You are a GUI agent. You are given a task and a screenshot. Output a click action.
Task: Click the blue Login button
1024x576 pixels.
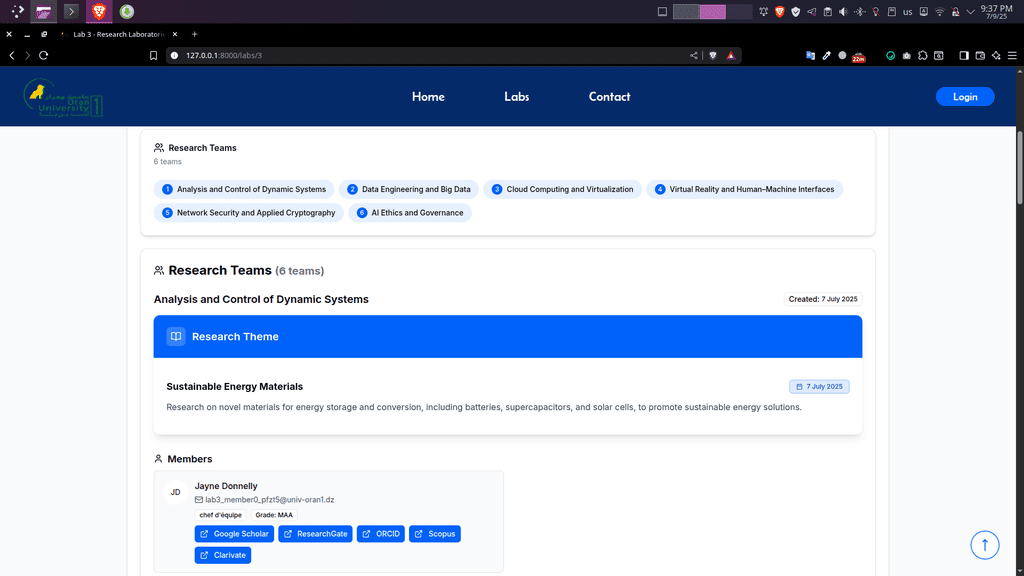tap(965, 97)
